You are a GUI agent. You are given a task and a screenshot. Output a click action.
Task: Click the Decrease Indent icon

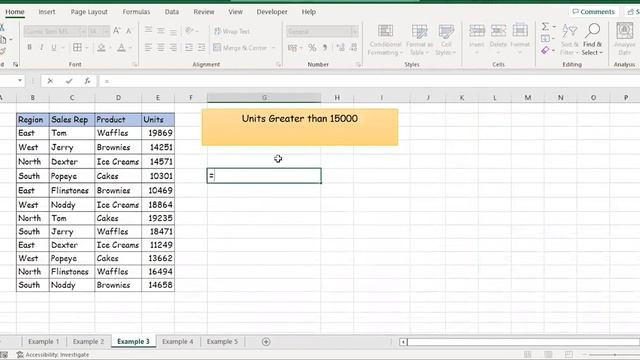[x=189, y=47]
